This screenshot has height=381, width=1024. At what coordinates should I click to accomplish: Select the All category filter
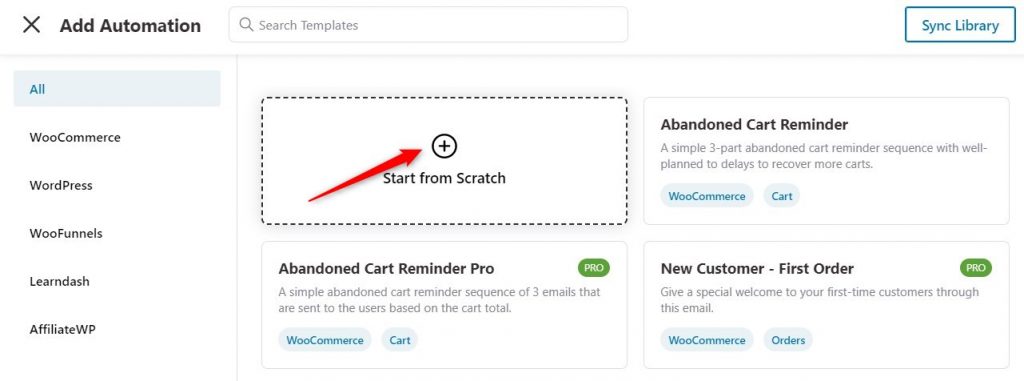pos(117,89)
